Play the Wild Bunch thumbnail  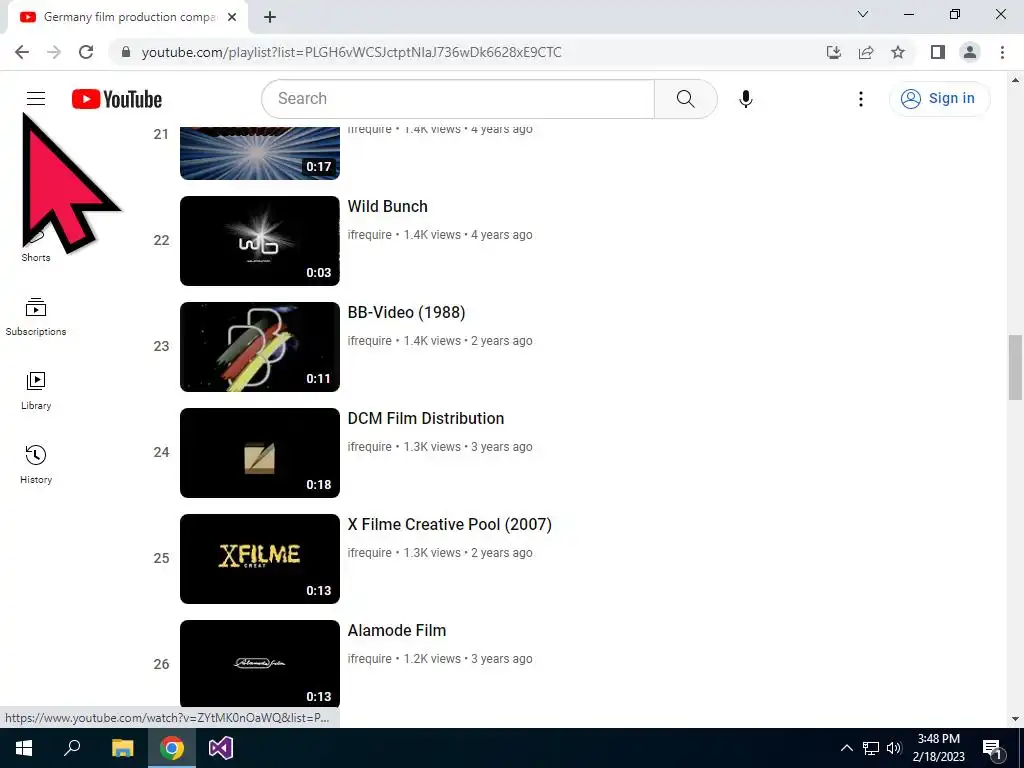[260, 241]
